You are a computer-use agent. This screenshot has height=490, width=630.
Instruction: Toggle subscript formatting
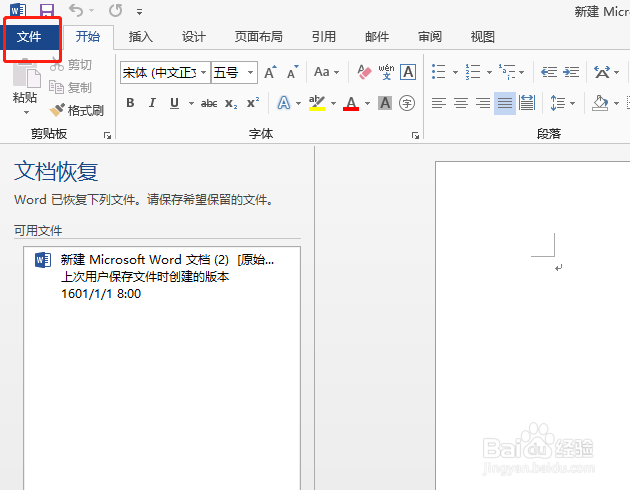point(231,103)
